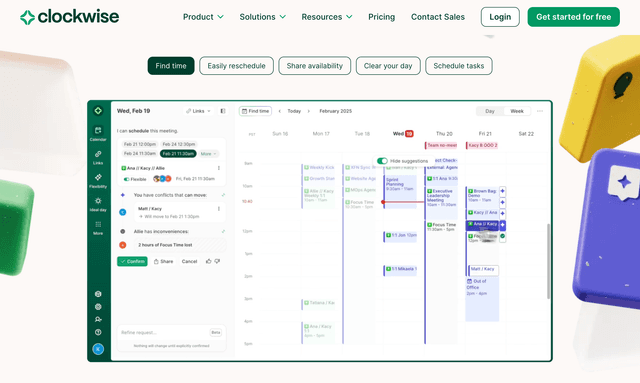This screenshot has width=640, height=383.
Task: Select the Share availability tab
Action: [x=315, y=66]
